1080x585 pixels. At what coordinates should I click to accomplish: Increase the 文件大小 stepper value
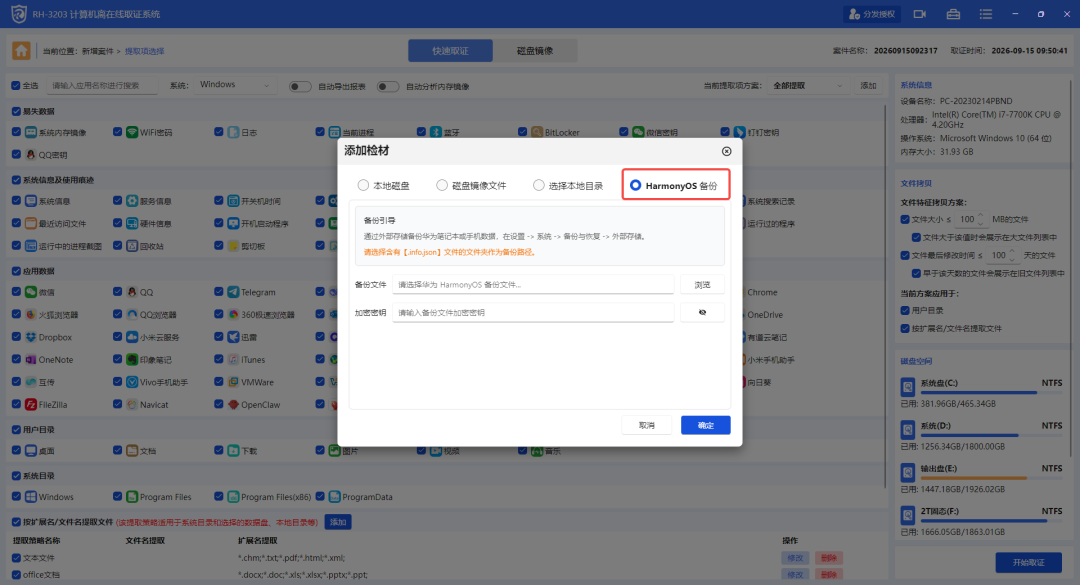pos(981,216)
